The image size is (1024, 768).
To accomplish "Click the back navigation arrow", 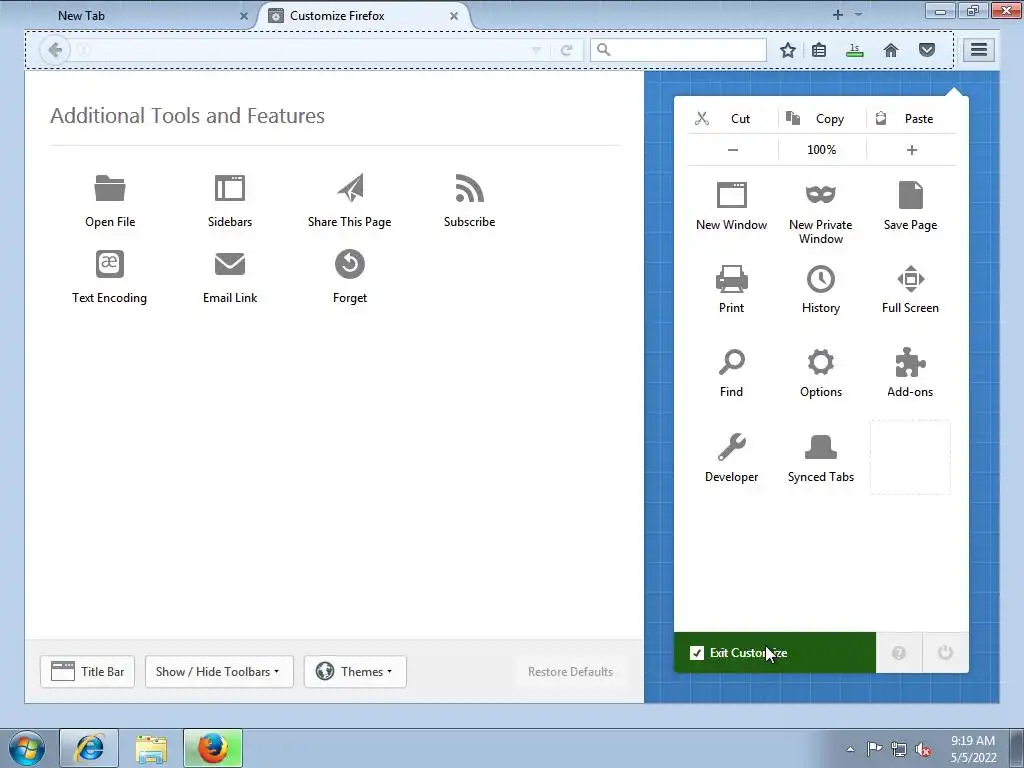I will [55, 50].
